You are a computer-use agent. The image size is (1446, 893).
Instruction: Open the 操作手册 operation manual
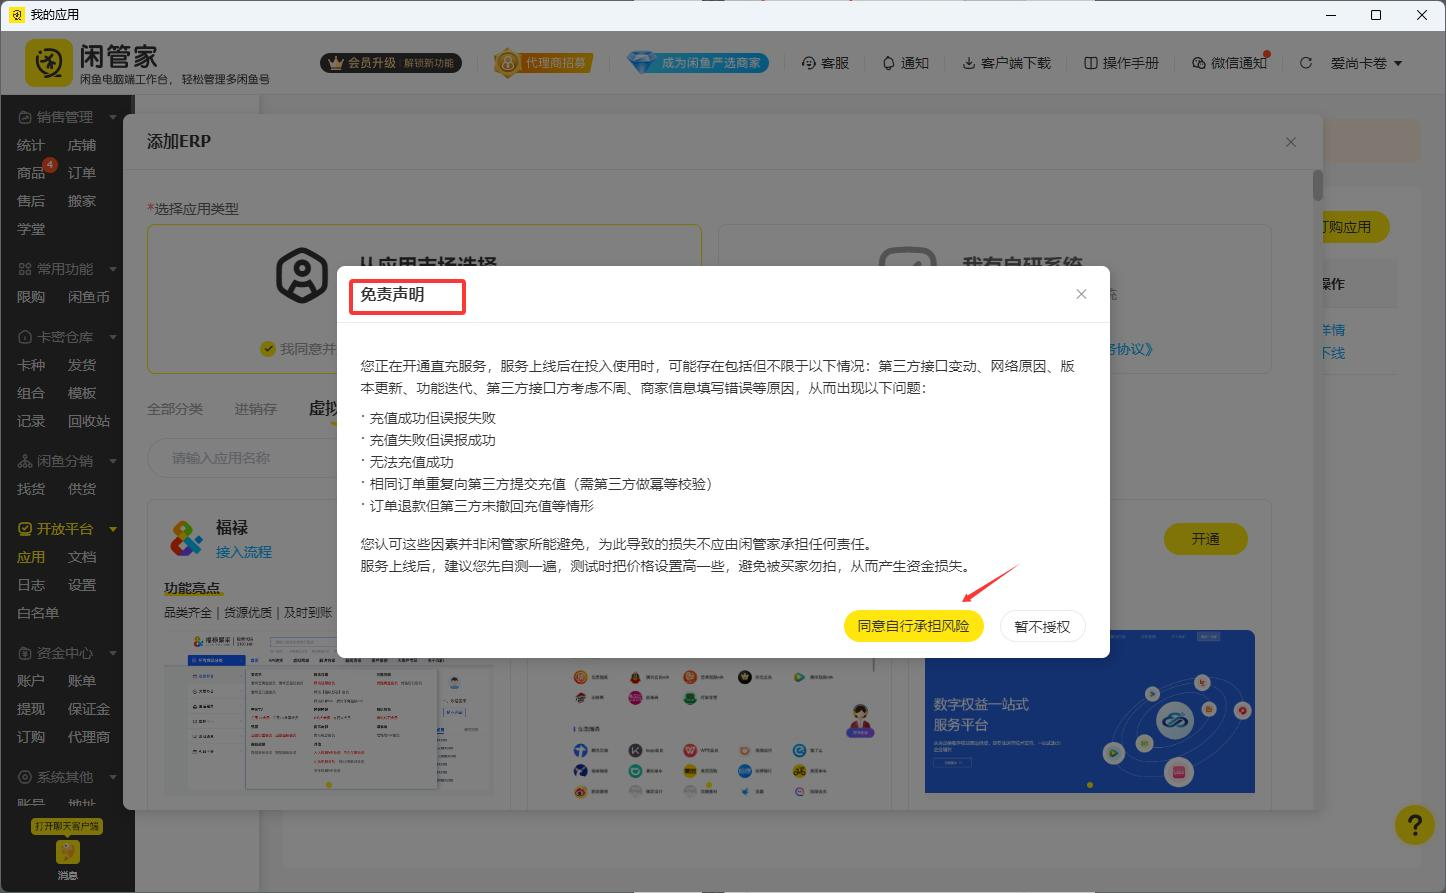click(1120, 62)
